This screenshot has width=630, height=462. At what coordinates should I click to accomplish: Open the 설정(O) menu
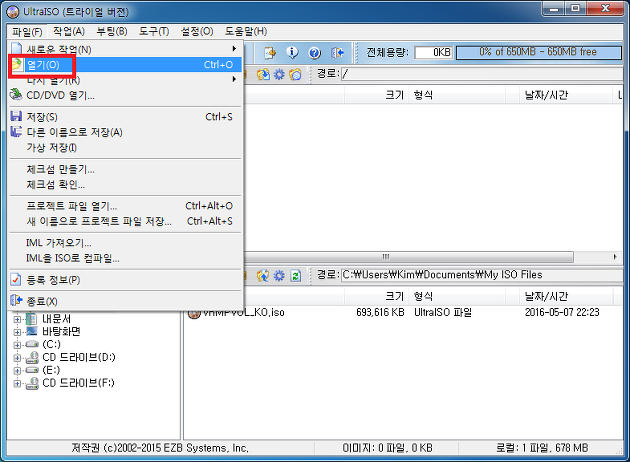coord(197,31)
